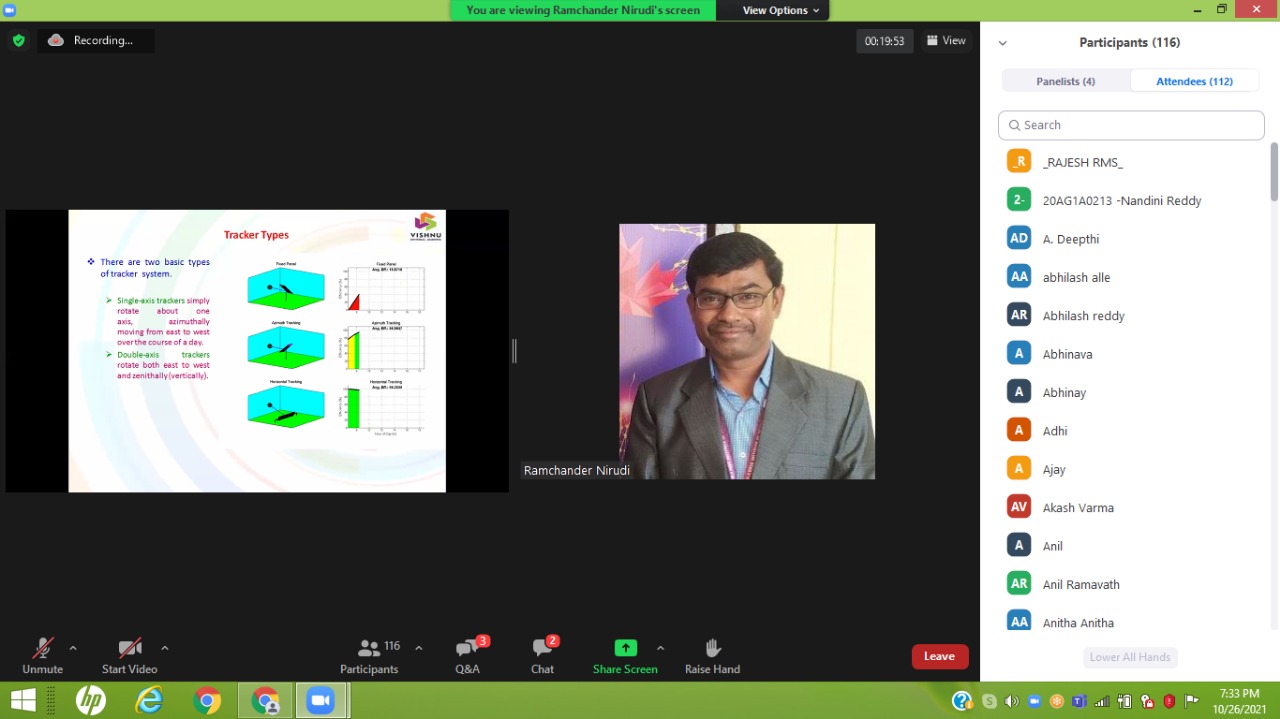
Task: Unmute the microphone
Action: (42, 656)
